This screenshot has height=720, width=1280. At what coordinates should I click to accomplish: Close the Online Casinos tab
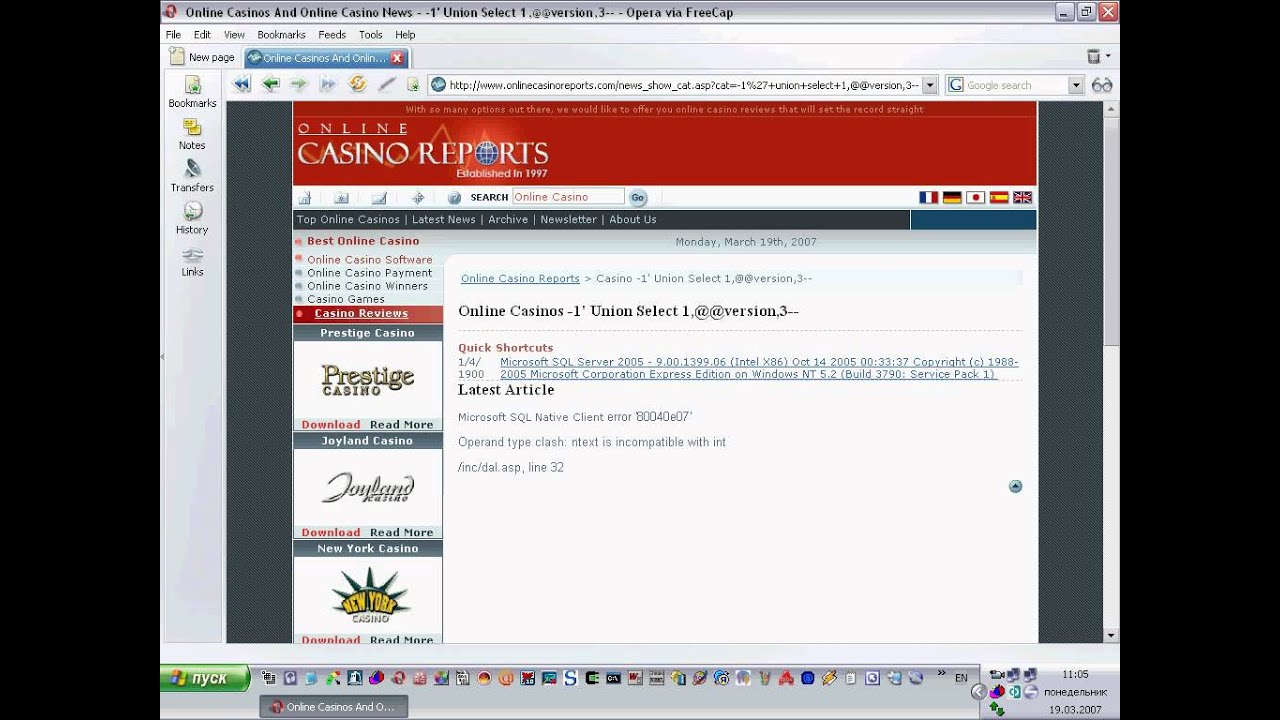pyautogui.click(x=397, y=58)
